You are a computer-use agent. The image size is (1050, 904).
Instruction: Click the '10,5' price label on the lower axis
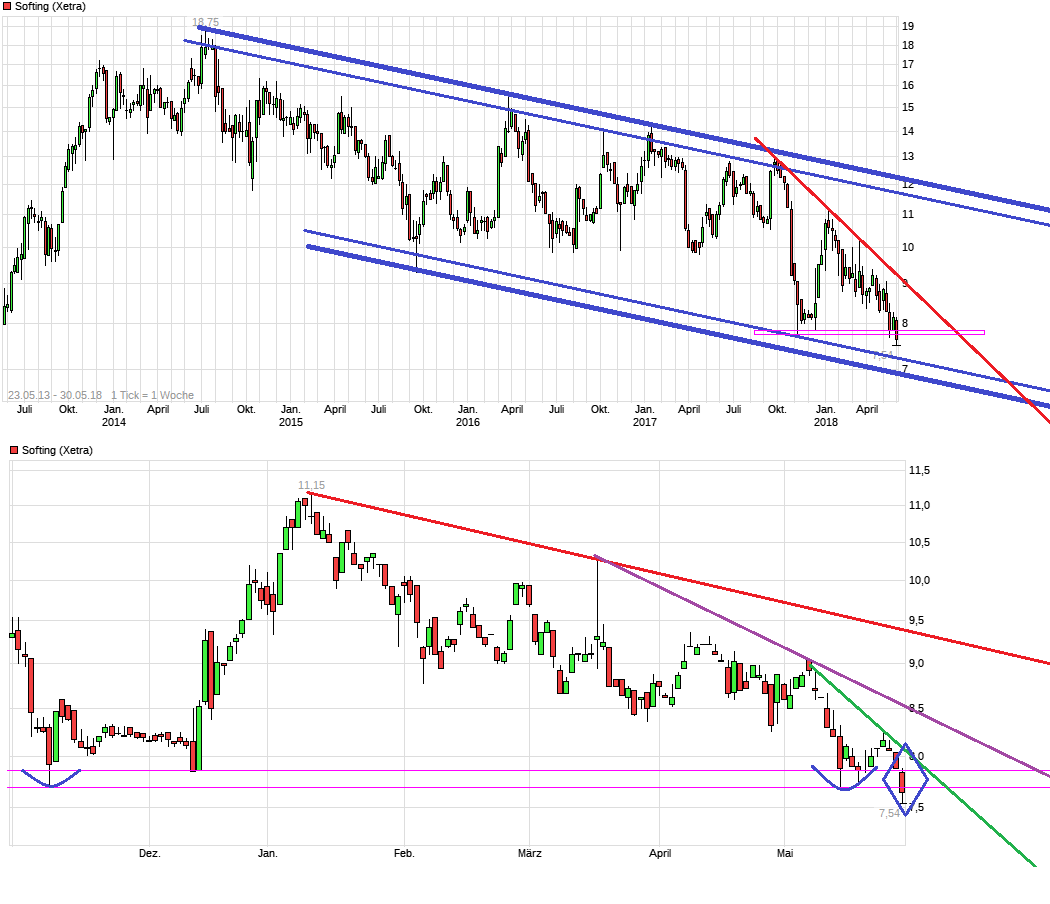coord(919,542)
